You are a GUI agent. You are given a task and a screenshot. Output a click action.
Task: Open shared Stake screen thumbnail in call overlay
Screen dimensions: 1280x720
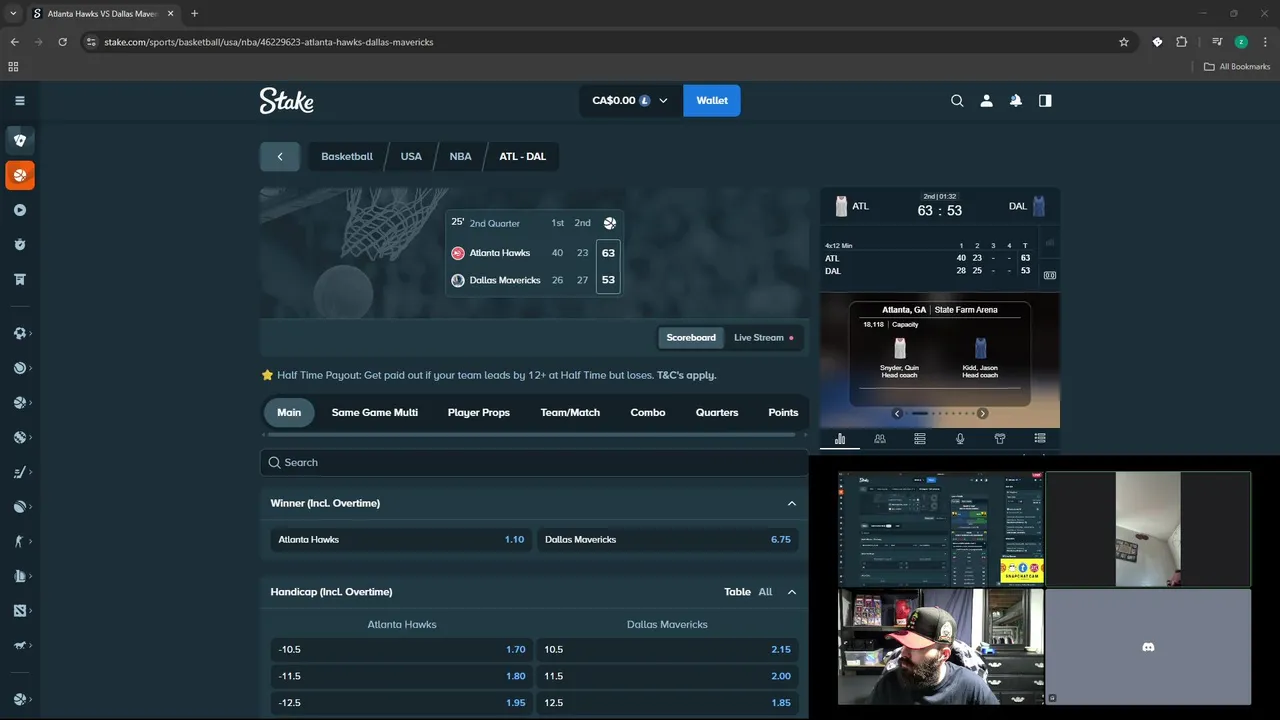(940, 528)
